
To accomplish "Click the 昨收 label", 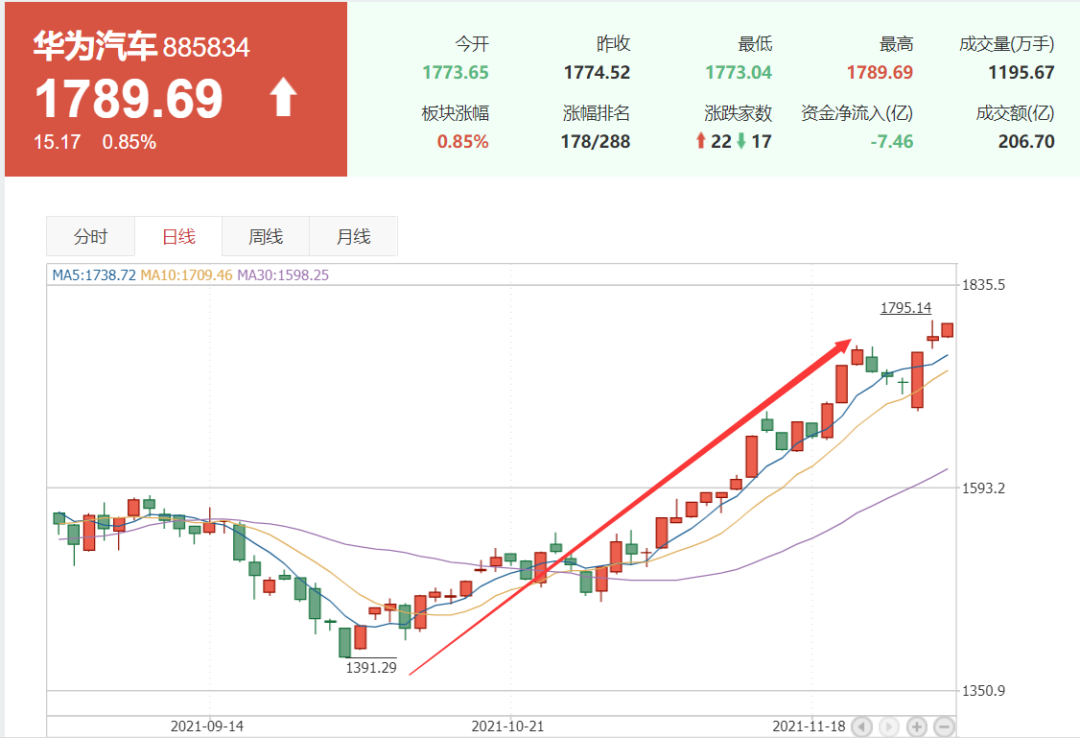I will (613, 44).
